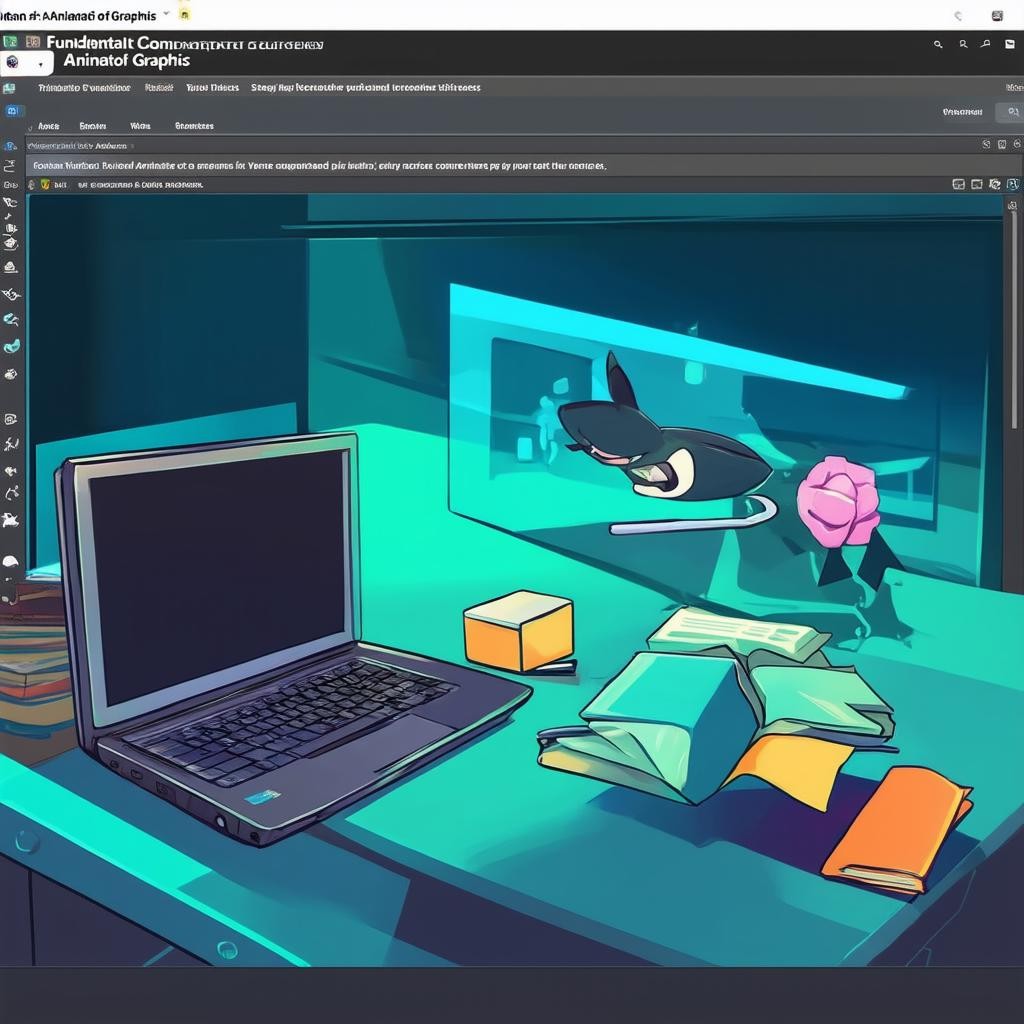This screenshot has width=1024, height=1024.
Task: Open the white dropdown with globe icon
Action: [27, 63]
